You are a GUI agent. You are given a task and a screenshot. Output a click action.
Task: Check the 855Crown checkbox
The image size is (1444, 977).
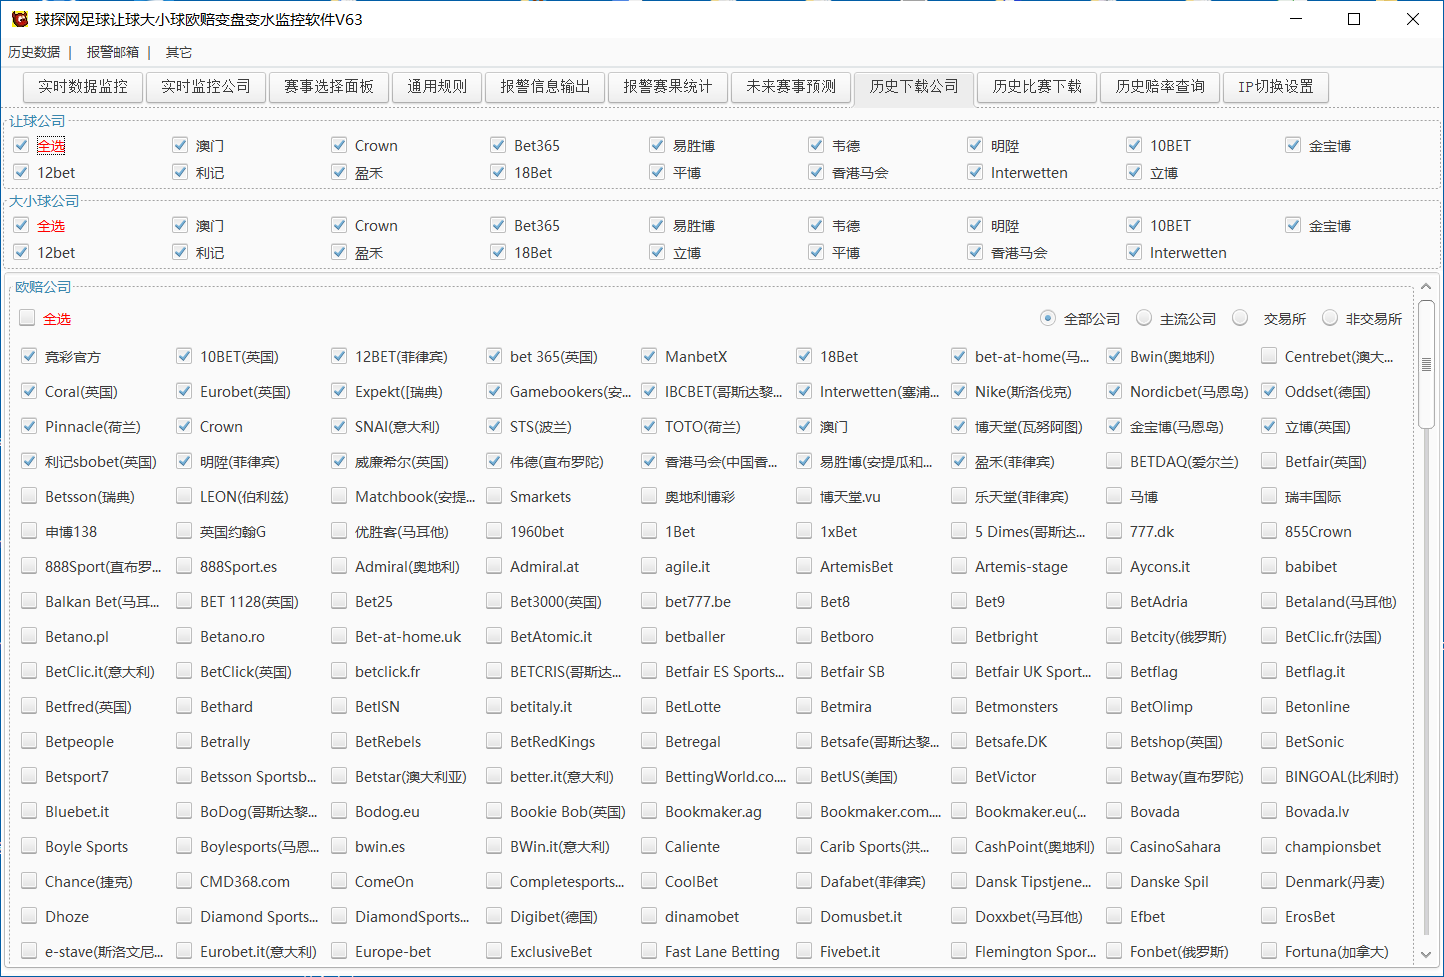tap(1269, 531)
